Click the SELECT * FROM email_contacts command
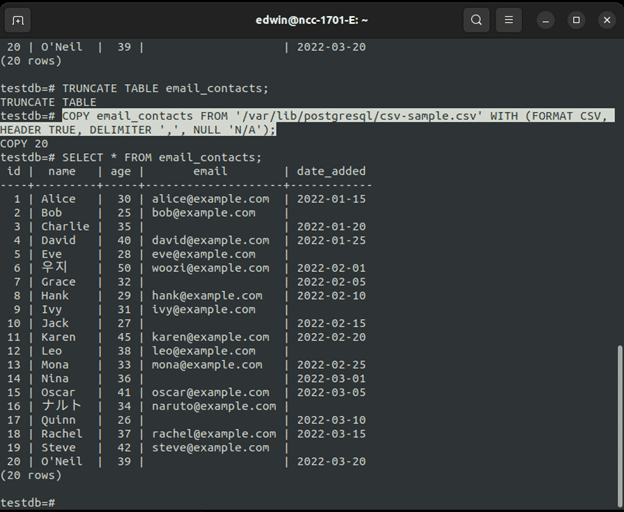The width and height of the screenshot is (624, 512). [x=162, y=157]
